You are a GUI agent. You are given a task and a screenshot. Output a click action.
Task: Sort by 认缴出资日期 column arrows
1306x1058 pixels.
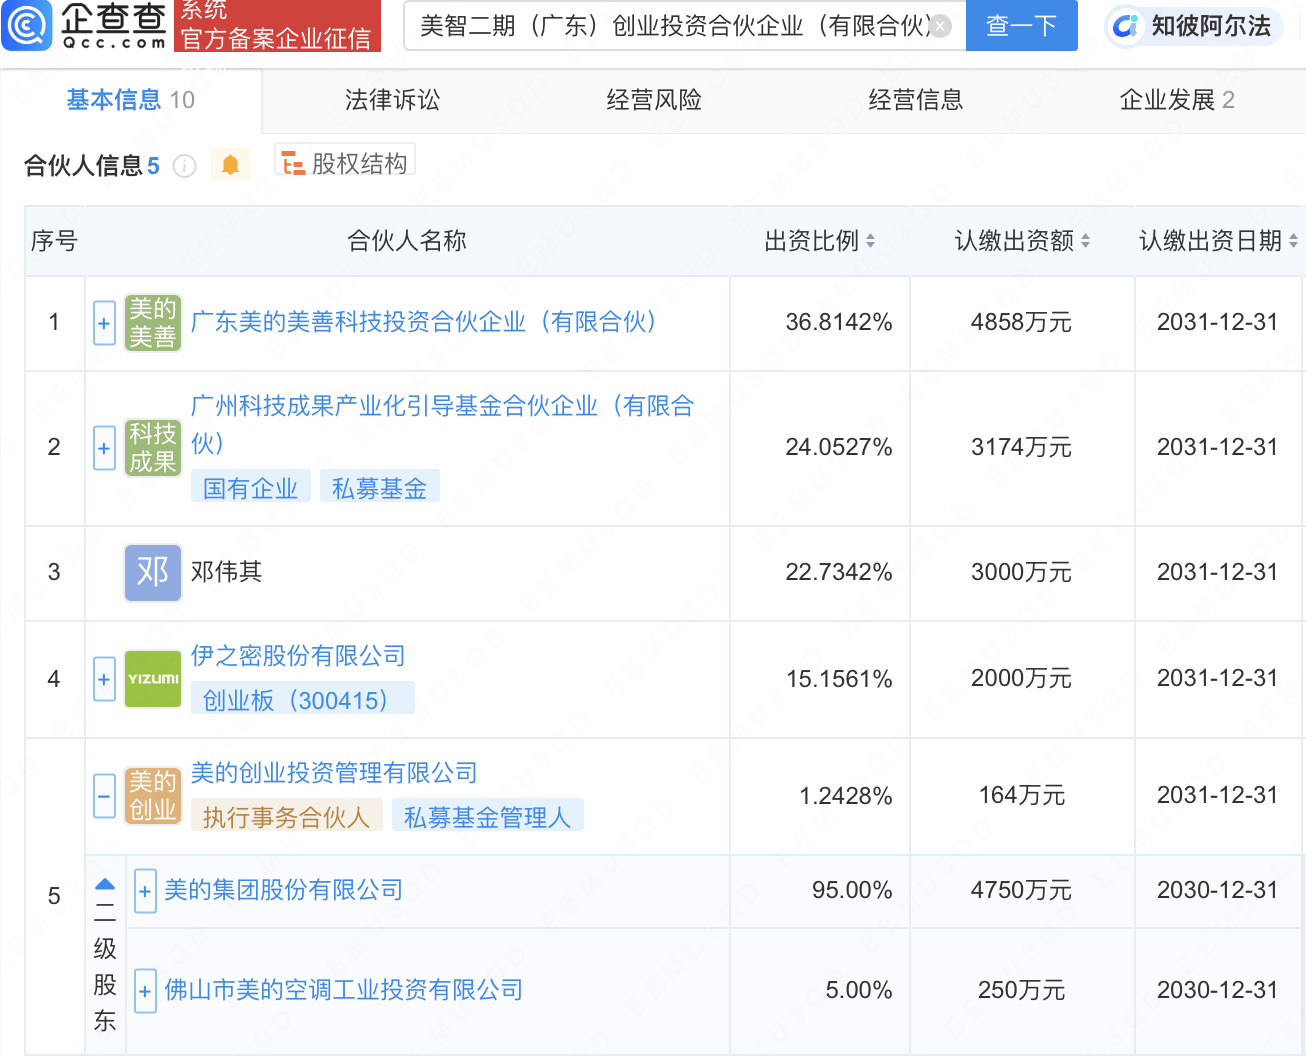click(1293, 241)
